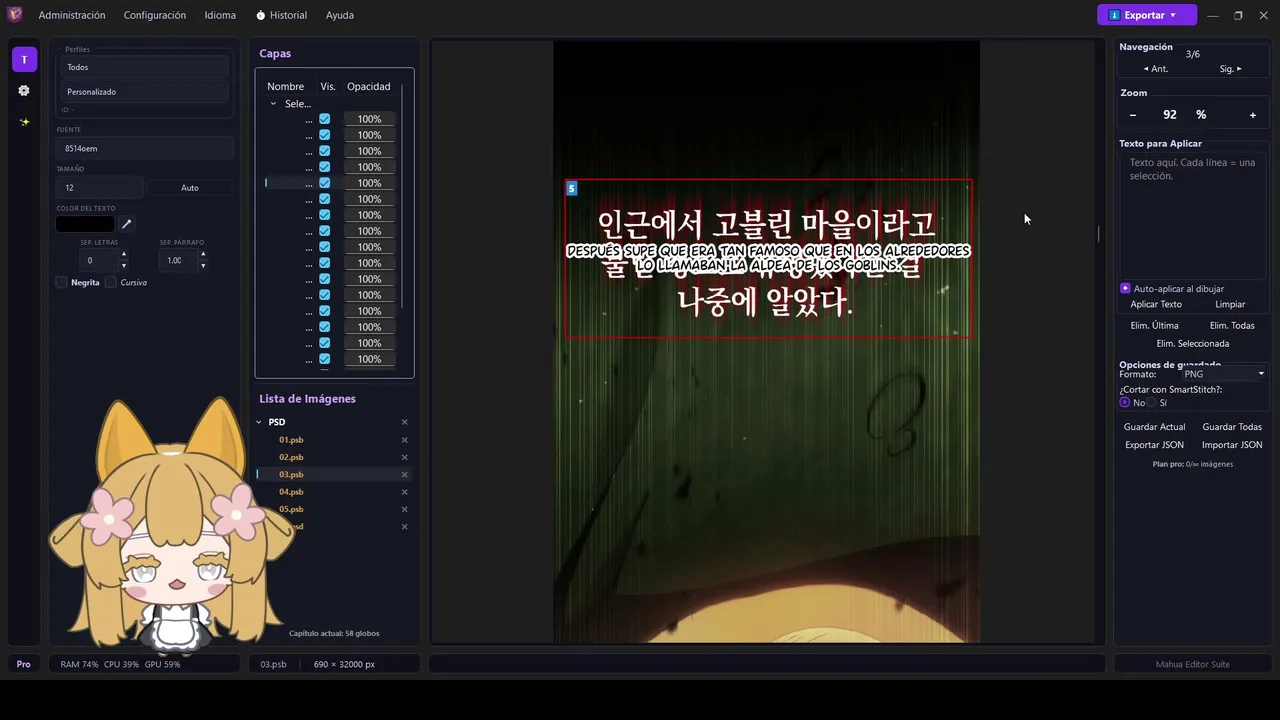Viewport: 1280px width, 720px height.
Task: Collapse the PSD folder in image list
Action: (x=259, y=422)
